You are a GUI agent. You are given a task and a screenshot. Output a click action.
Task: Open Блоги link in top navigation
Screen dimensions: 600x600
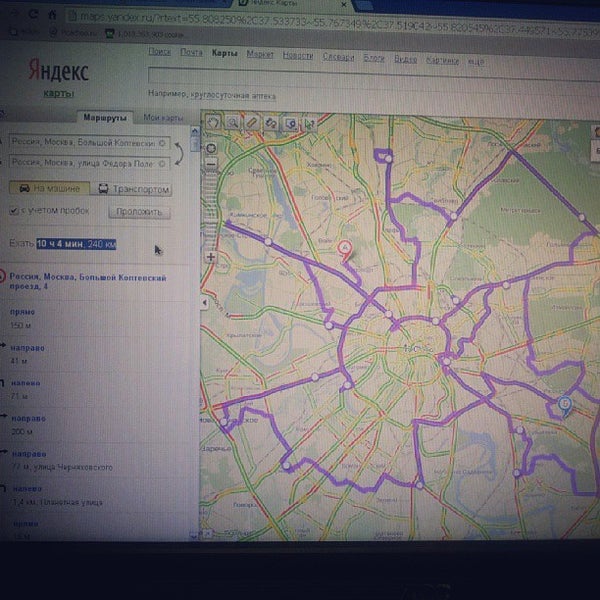click(373, 58)
